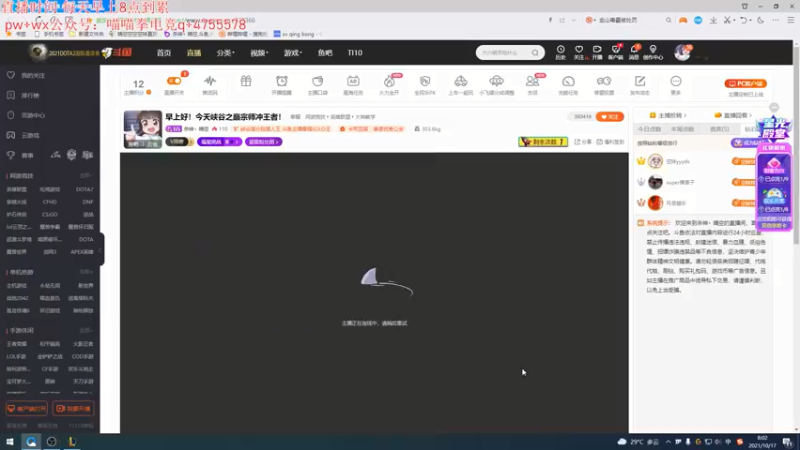Click the waveform icon in anchor toolbar
Viewport: 800px width, 450px height.
(210, 81)
